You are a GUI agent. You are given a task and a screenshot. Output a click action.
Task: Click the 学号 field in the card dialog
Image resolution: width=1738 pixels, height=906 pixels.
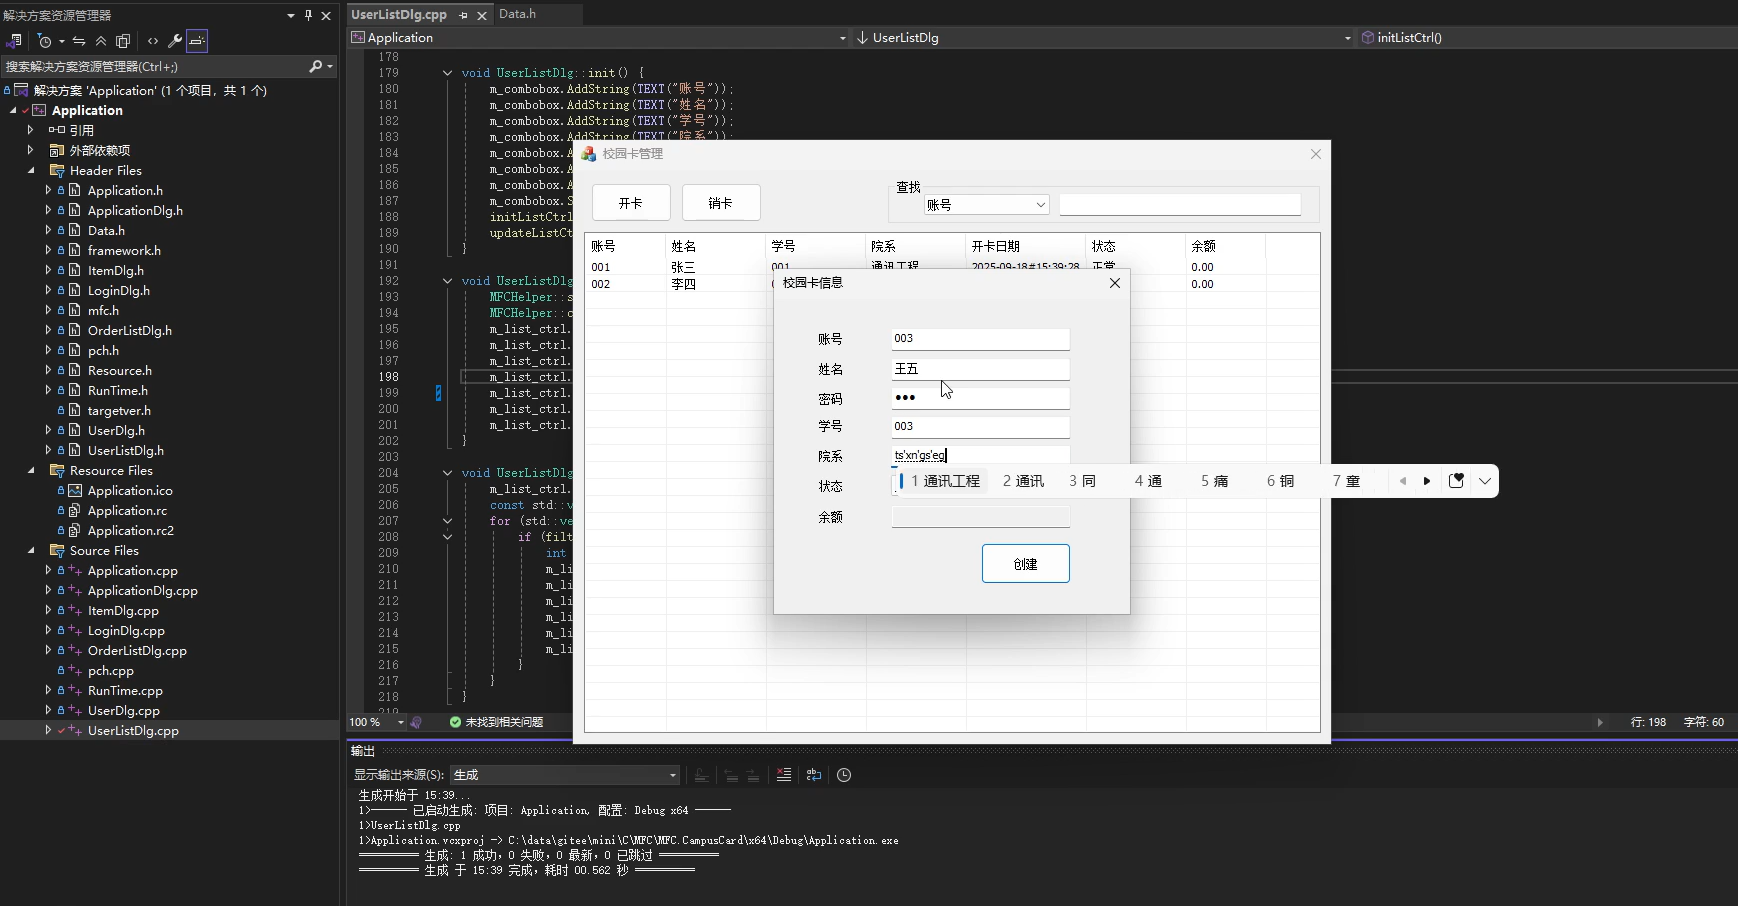pos(980,427)
